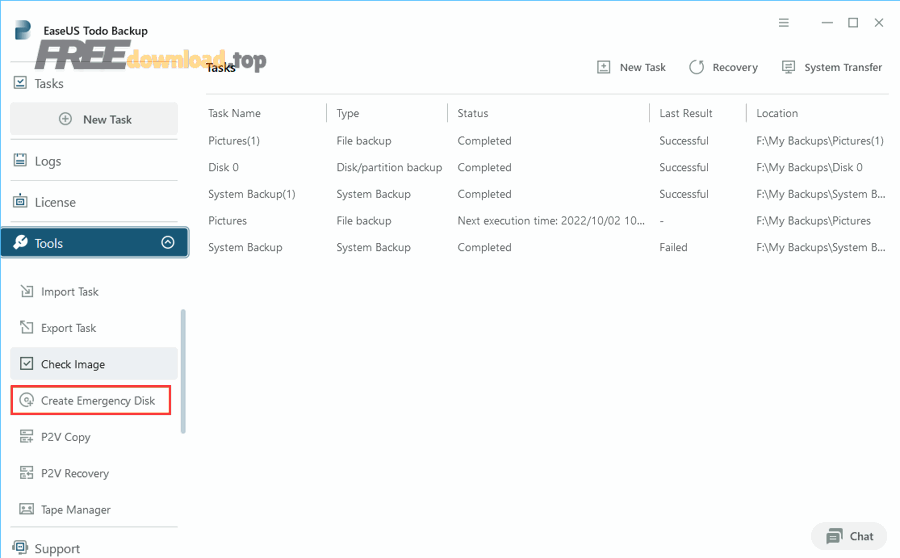
Task: Select the System Backup(1) task row
Action: (x=547, y=194)
